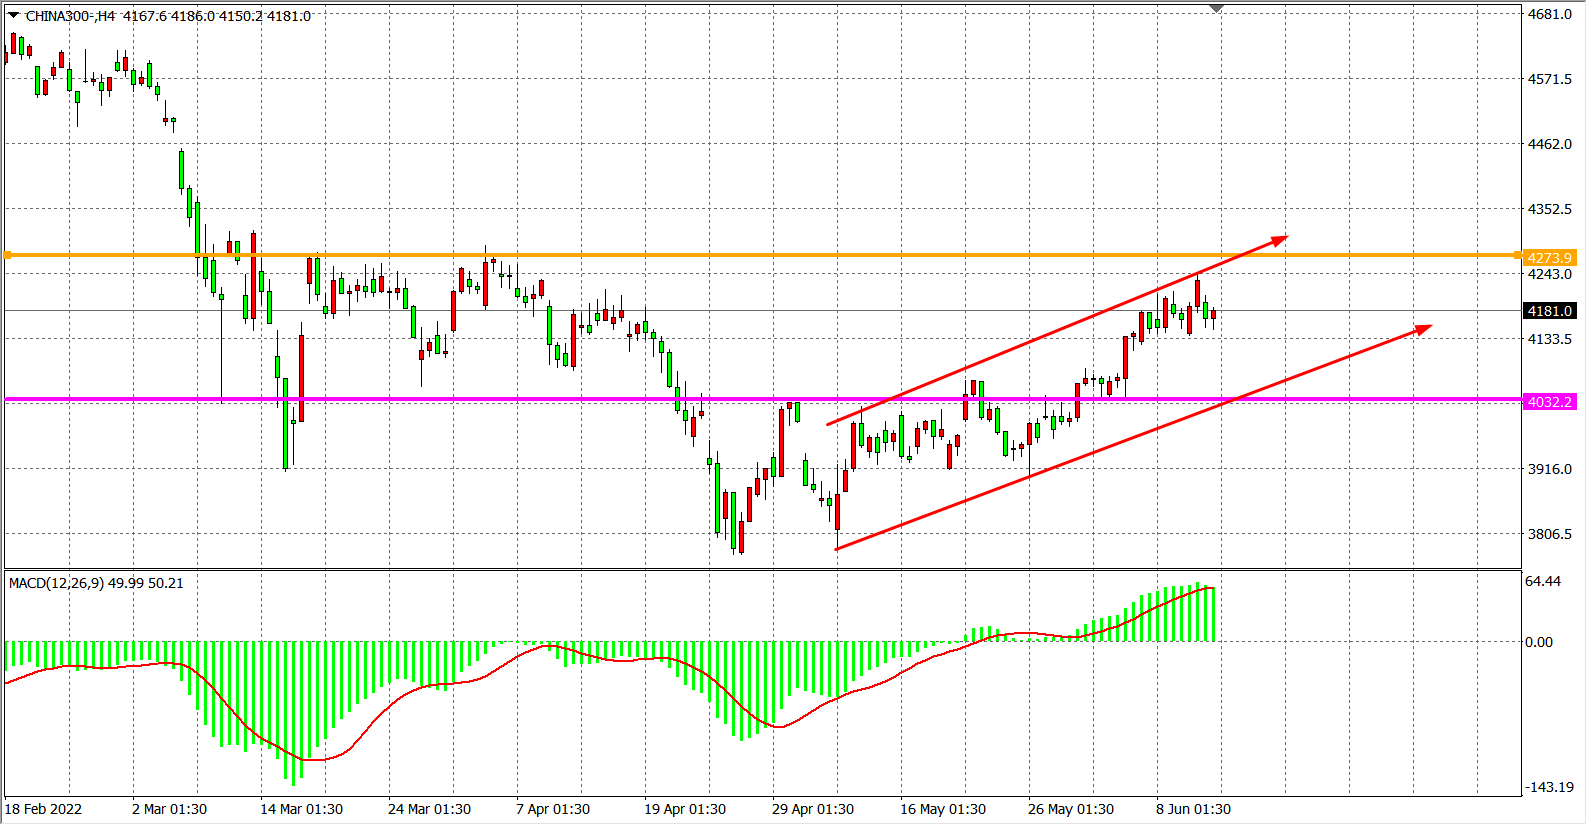Click the orange 4273.9 price label

click(x=1549, y=258)
